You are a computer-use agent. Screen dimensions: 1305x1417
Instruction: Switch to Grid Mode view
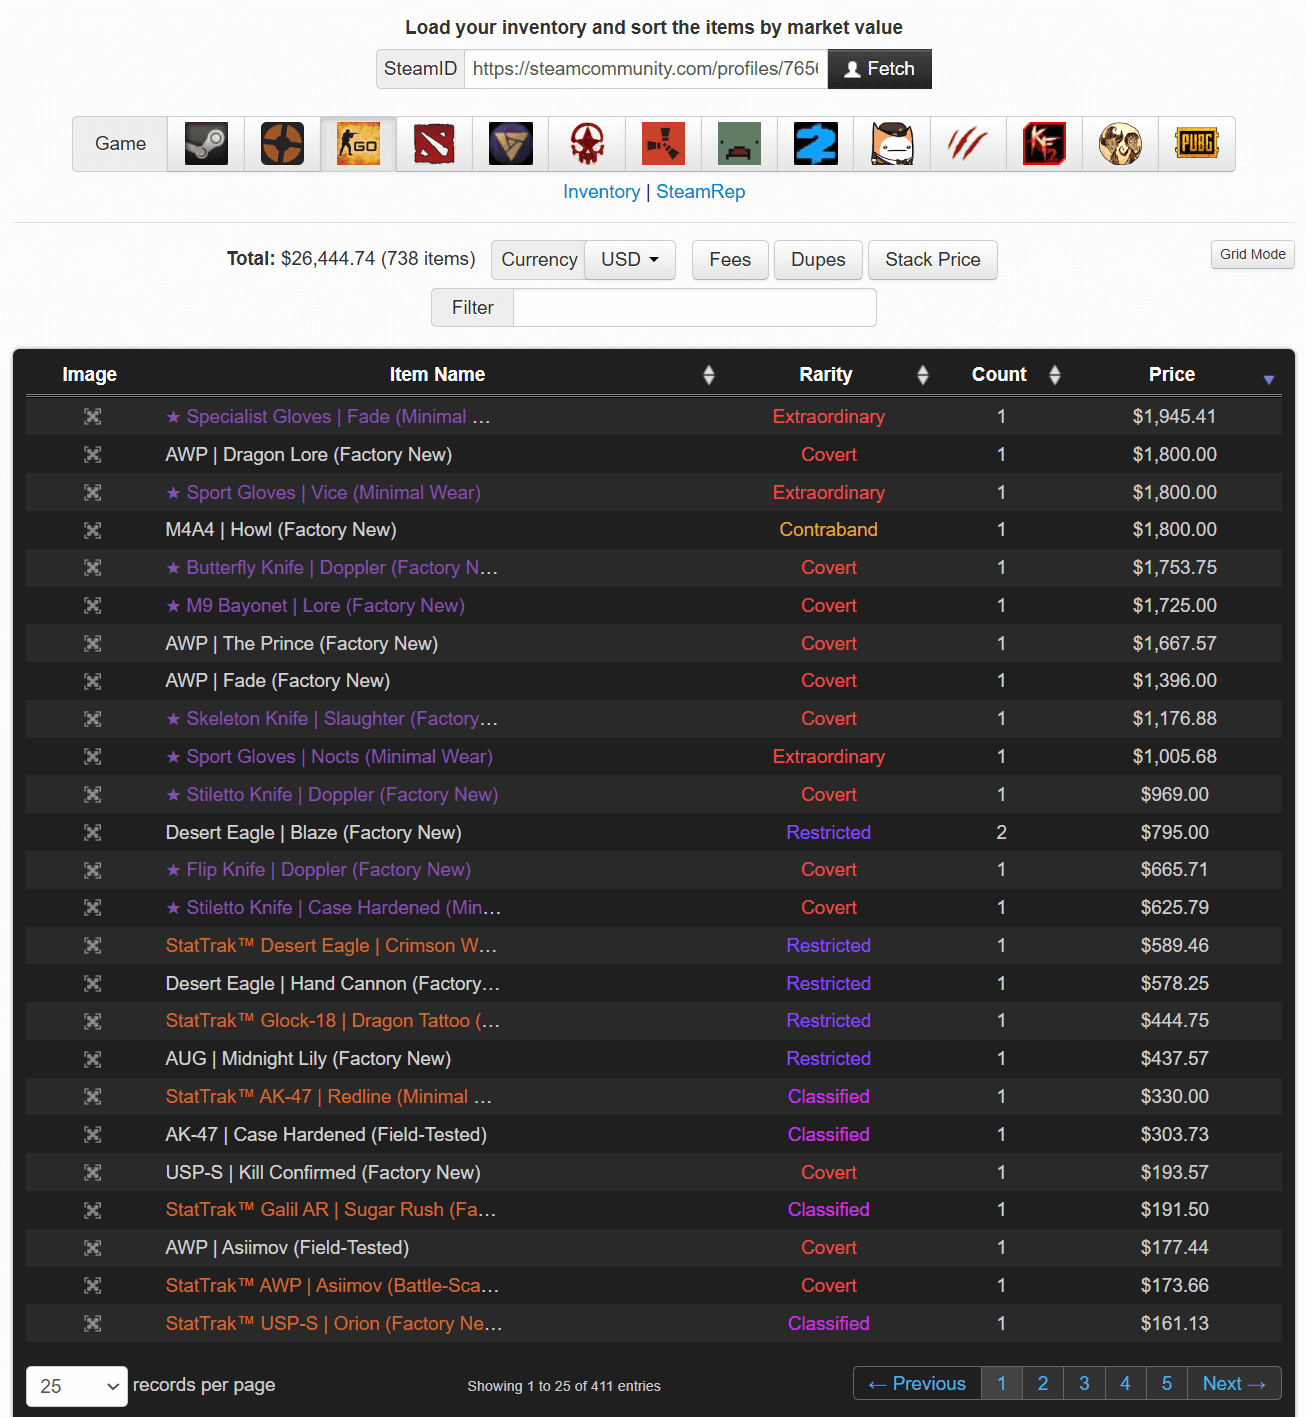click(1252, 255)
